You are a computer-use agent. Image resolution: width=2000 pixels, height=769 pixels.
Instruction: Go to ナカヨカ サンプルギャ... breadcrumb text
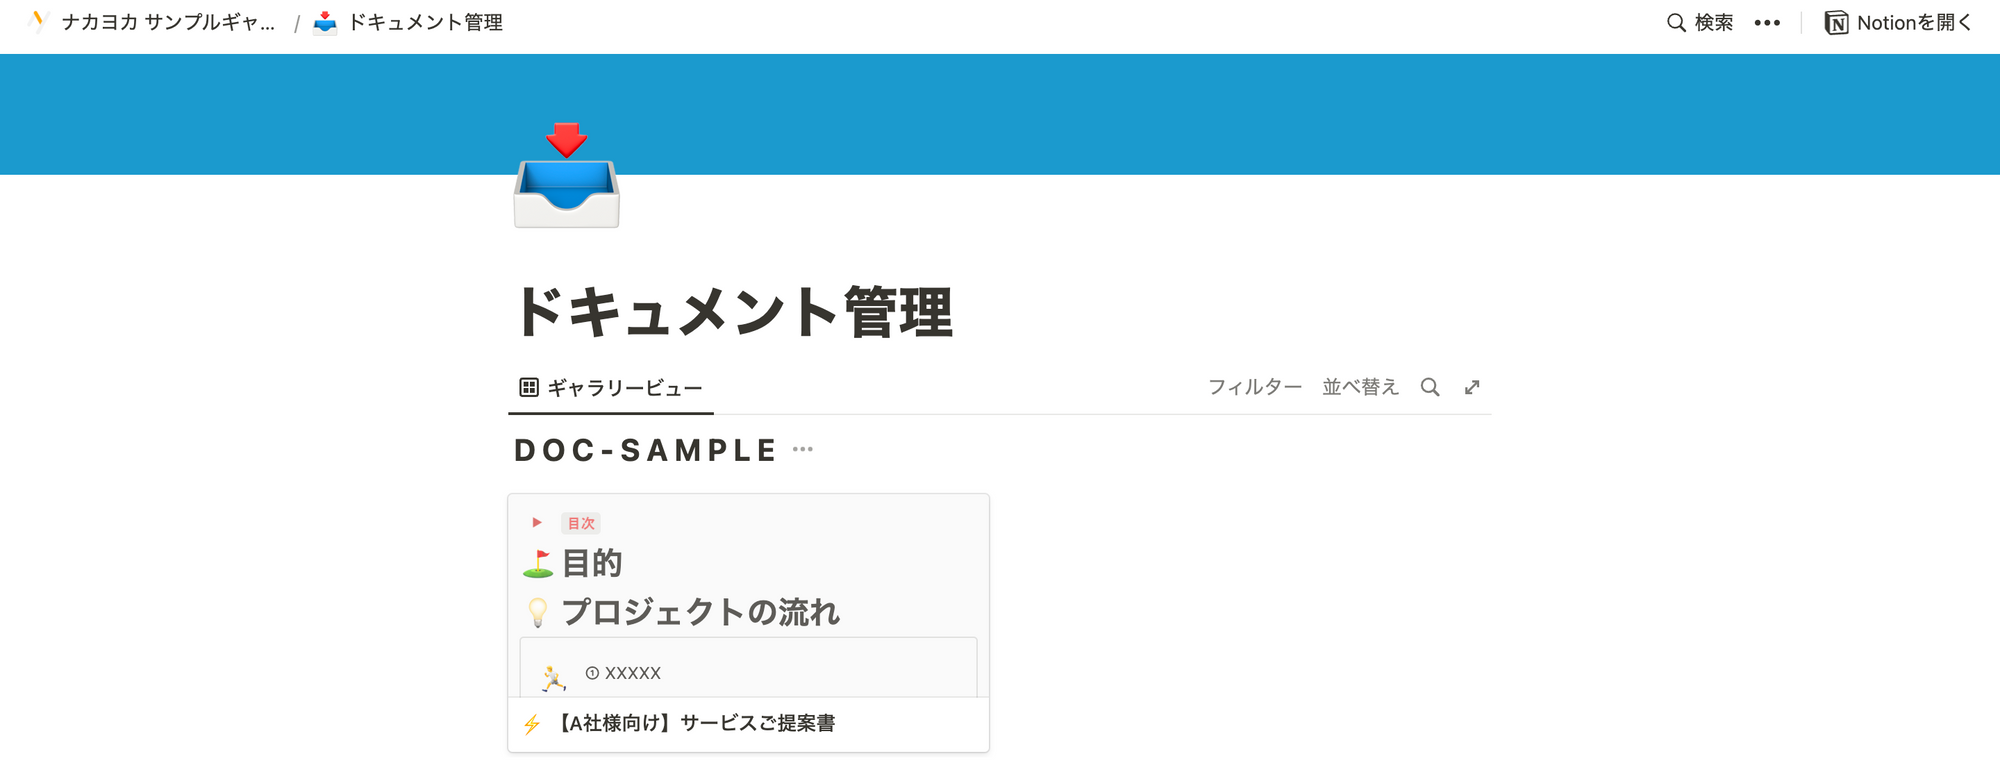tap(168, 23)
